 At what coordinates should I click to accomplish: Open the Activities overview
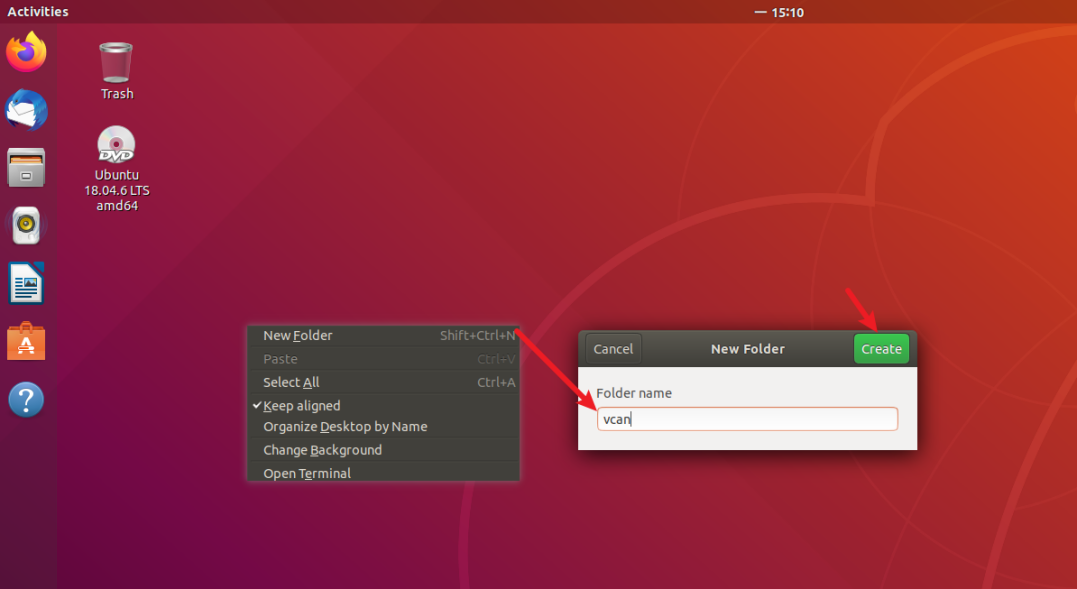coord(38,12)
